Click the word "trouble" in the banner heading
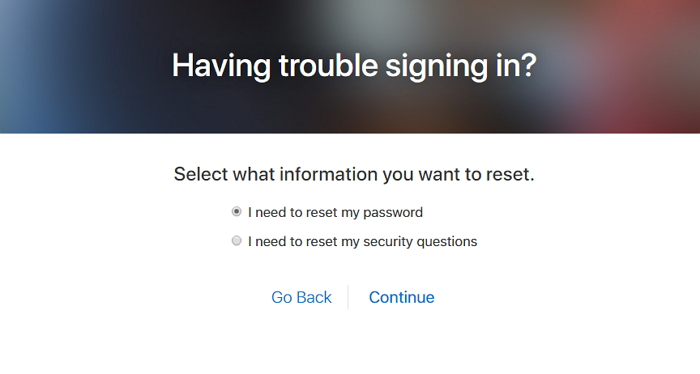The width and height of the screenshot is (700, 374). (328, 66)
